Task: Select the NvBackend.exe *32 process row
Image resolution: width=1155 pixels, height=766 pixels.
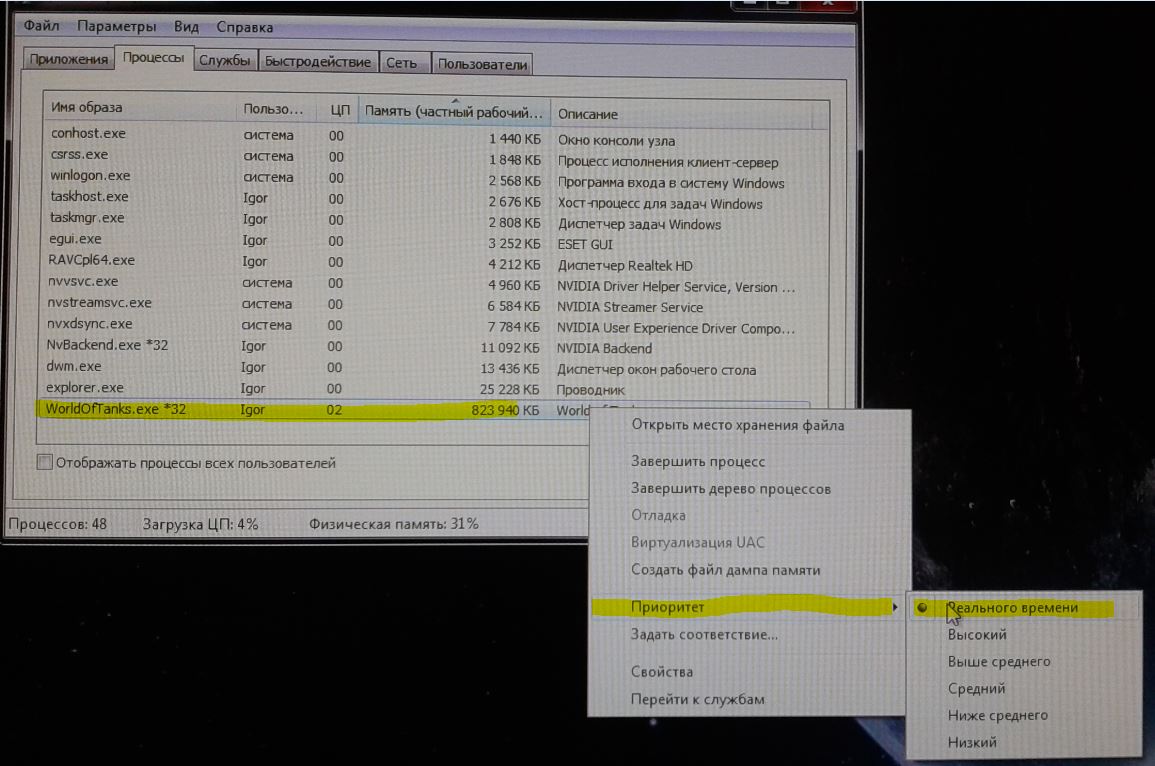Action: click(x=110, y=346)
